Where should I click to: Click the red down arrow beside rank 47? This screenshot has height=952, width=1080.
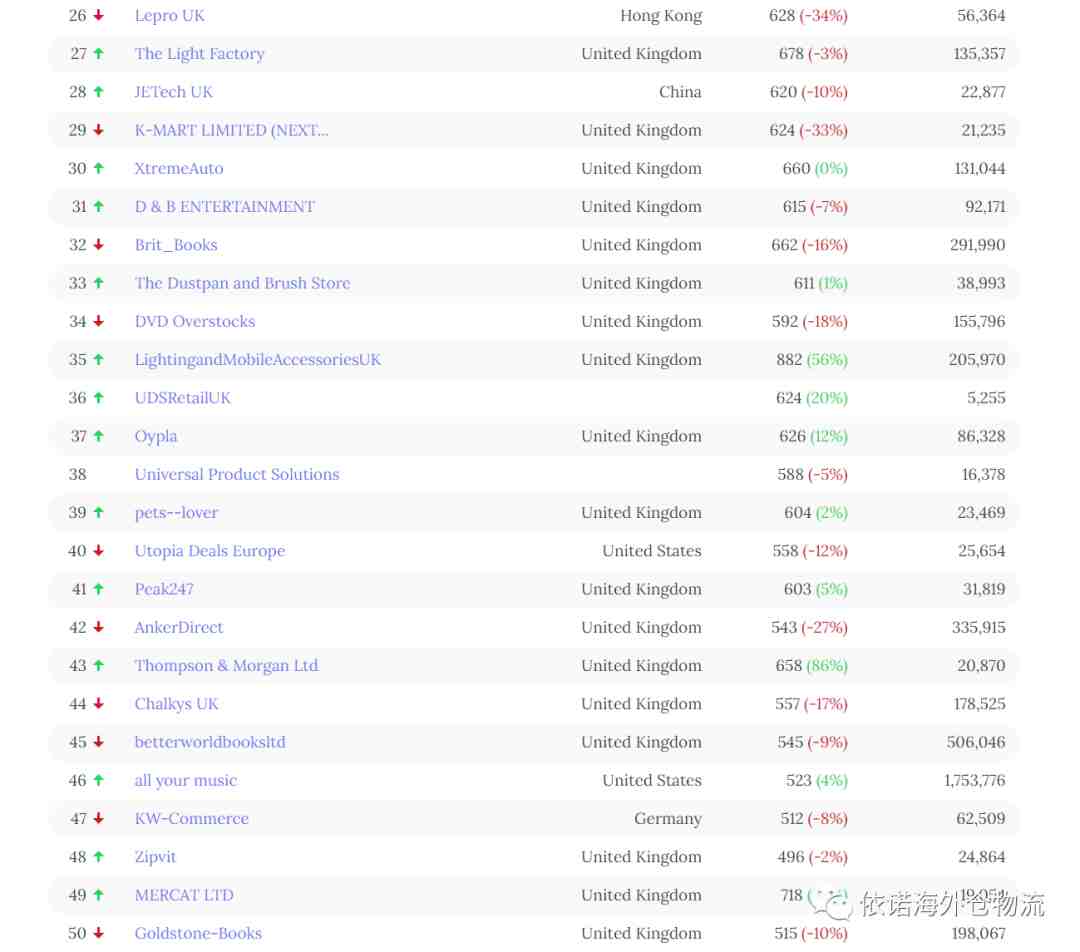tap(98, 818)
